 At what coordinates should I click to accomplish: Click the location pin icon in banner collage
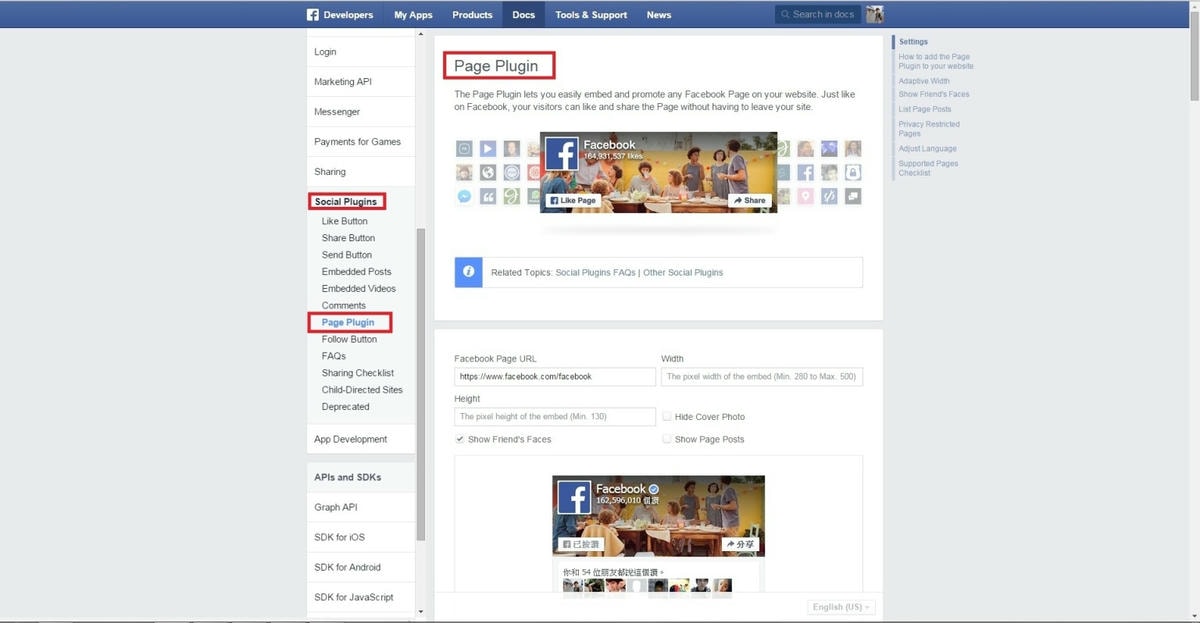tap(805, 196)
